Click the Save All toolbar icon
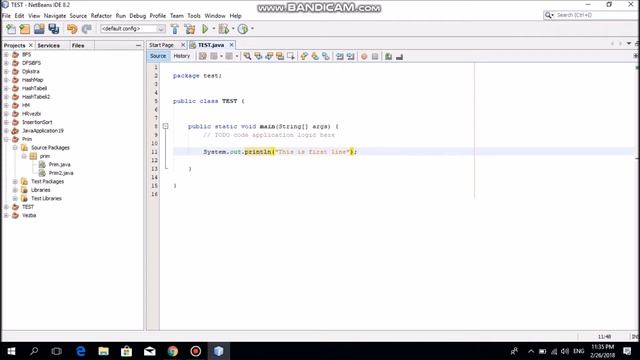640x360 pixels. [54, 29]
